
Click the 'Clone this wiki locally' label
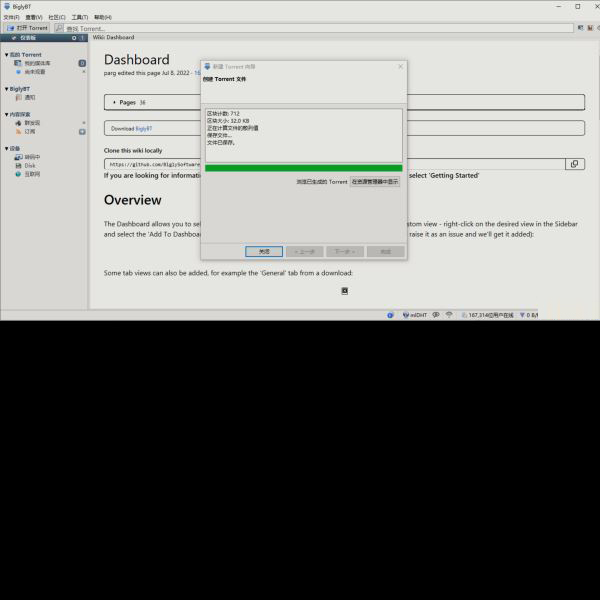pyautogui.click(x=133, y=150)
